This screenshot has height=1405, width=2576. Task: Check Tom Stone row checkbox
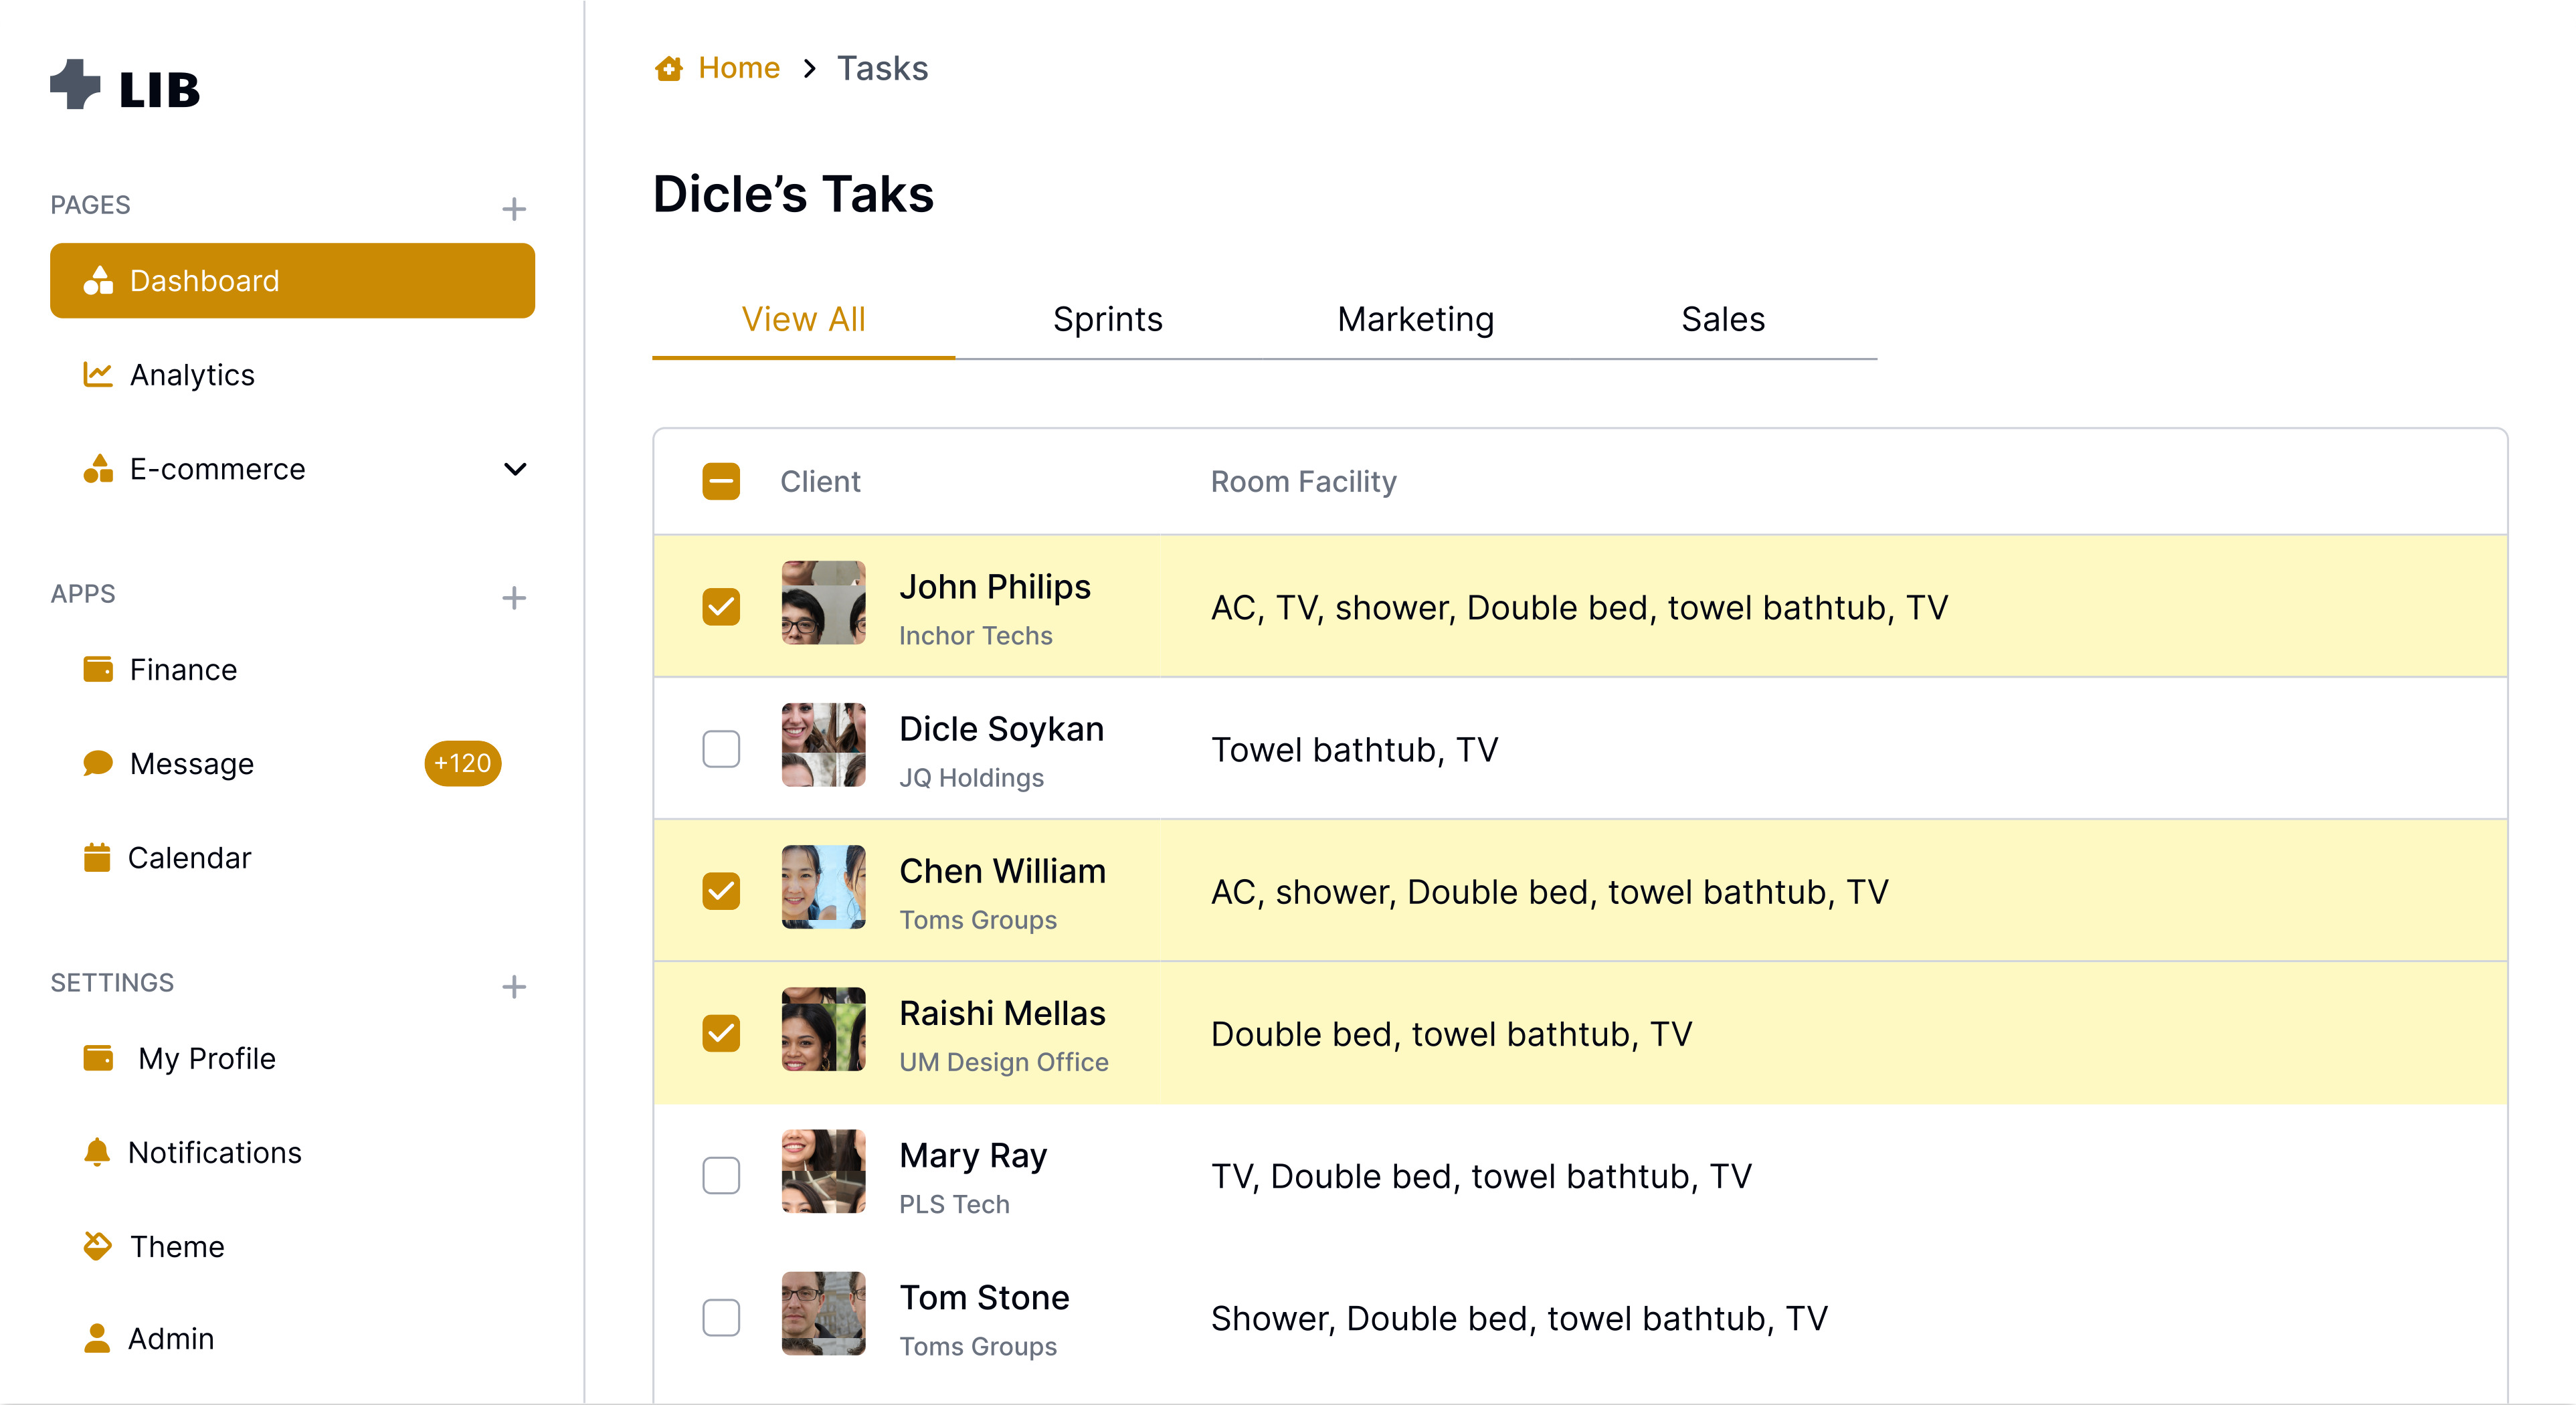pyautogui.click(x=721, y=1318)
